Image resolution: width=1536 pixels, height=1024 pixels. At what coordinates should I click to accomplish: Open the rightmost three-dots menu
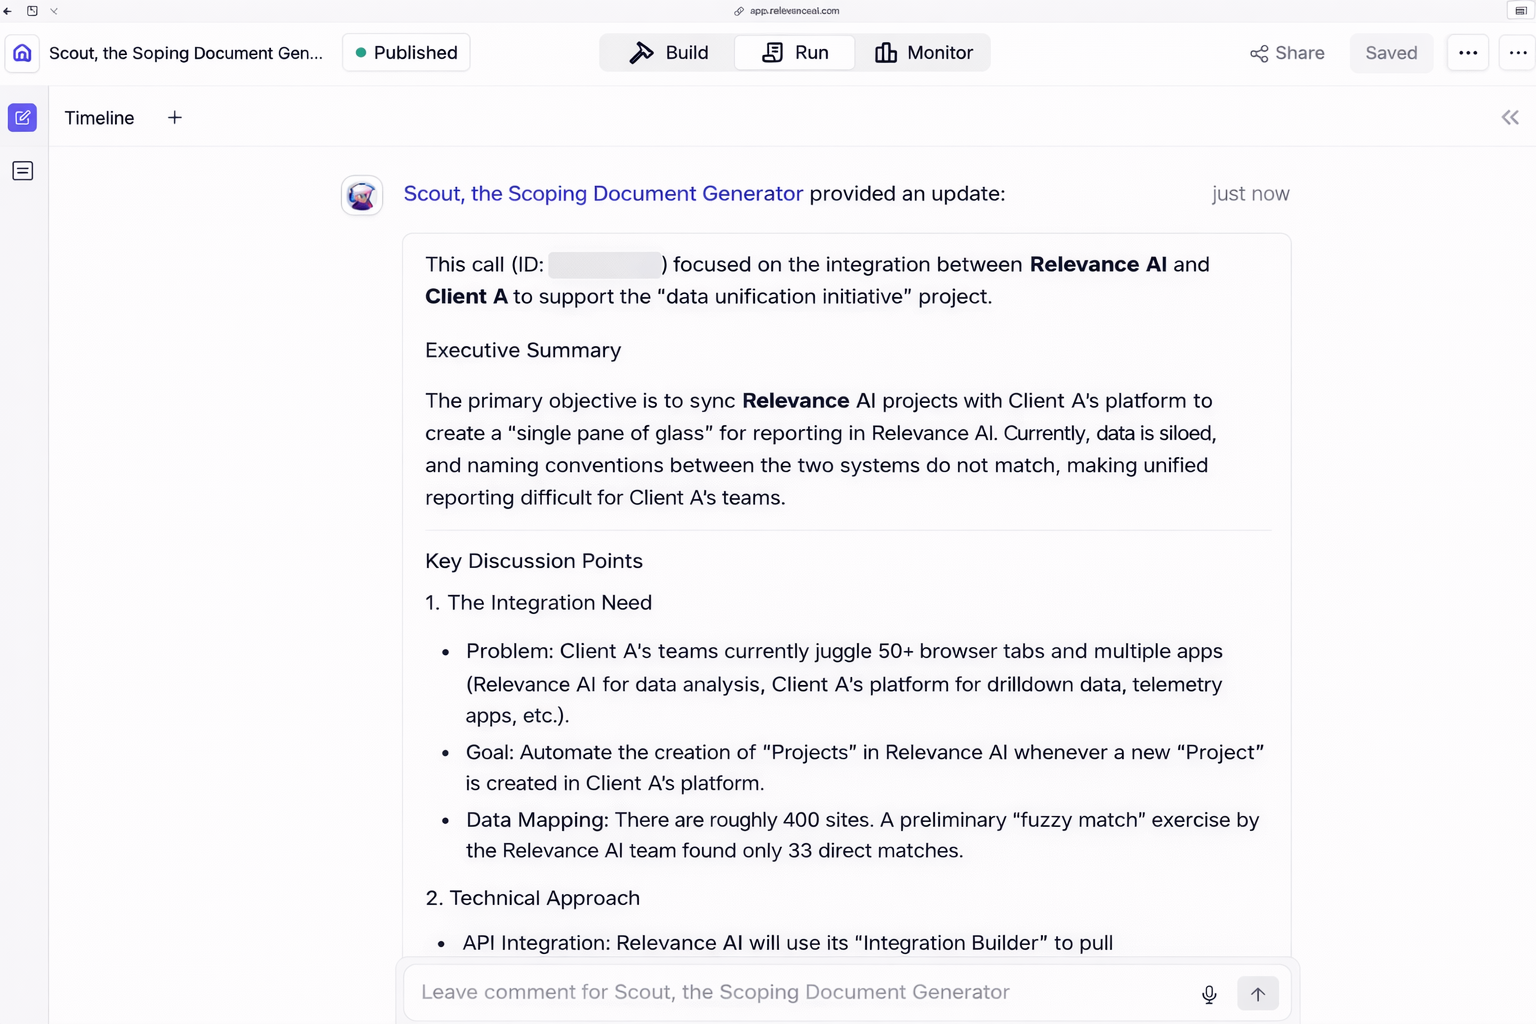pyautogui.click(x=1517, y=53)
